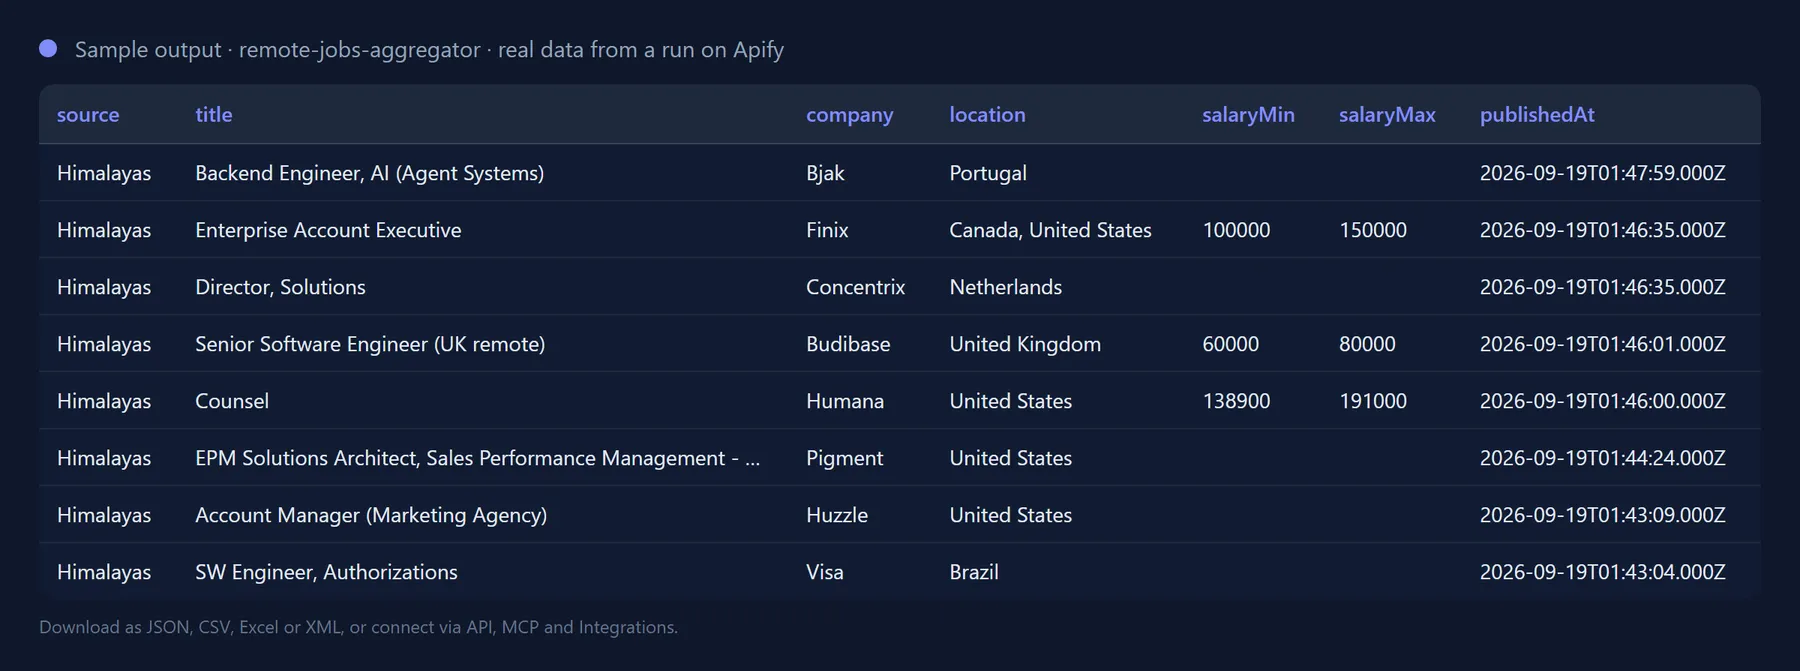The image size is (1800, 671).
Task: Select the publishedAt timestamp in the Bjak row
Action: (x=1603, y=173)
